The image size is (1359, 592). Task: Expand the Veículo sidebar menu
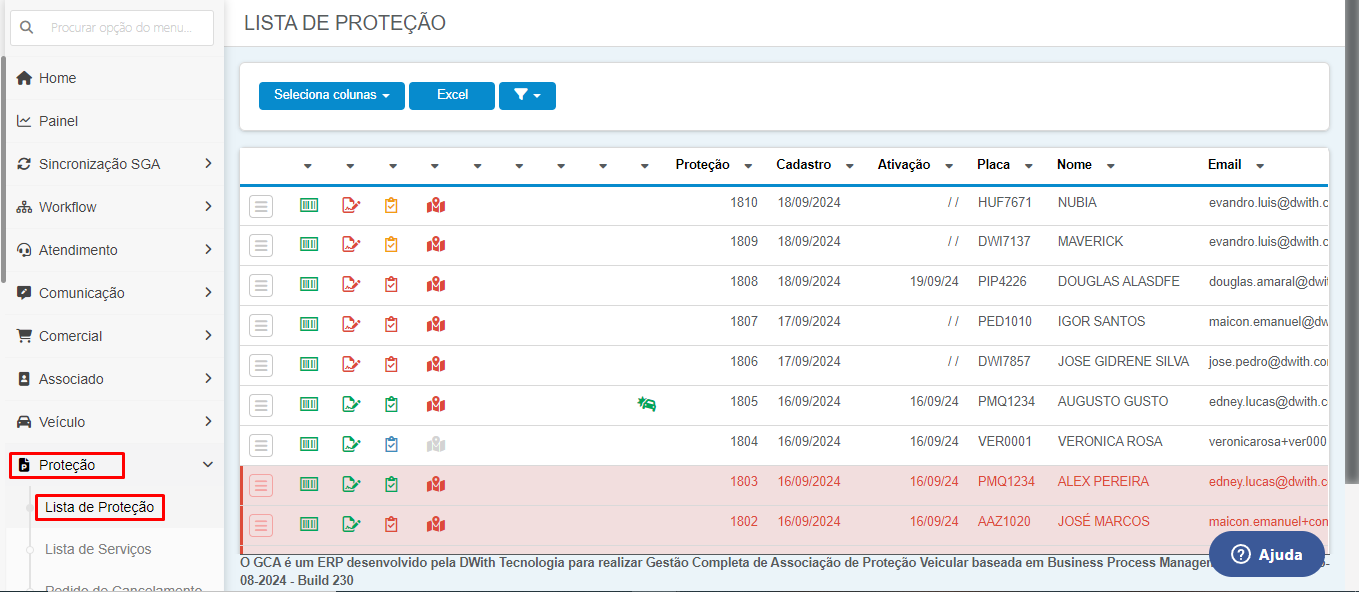(x=115, y=422)
